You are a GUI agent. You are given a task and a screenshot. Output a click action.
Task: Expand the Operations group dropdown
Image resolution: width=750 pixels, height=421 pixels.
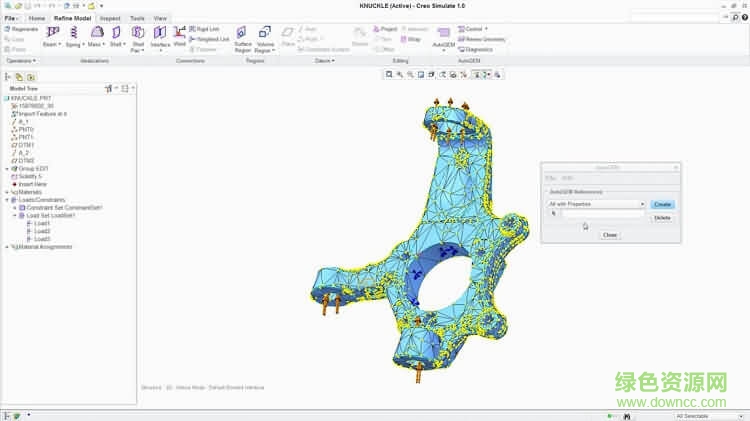coord(22,61)
